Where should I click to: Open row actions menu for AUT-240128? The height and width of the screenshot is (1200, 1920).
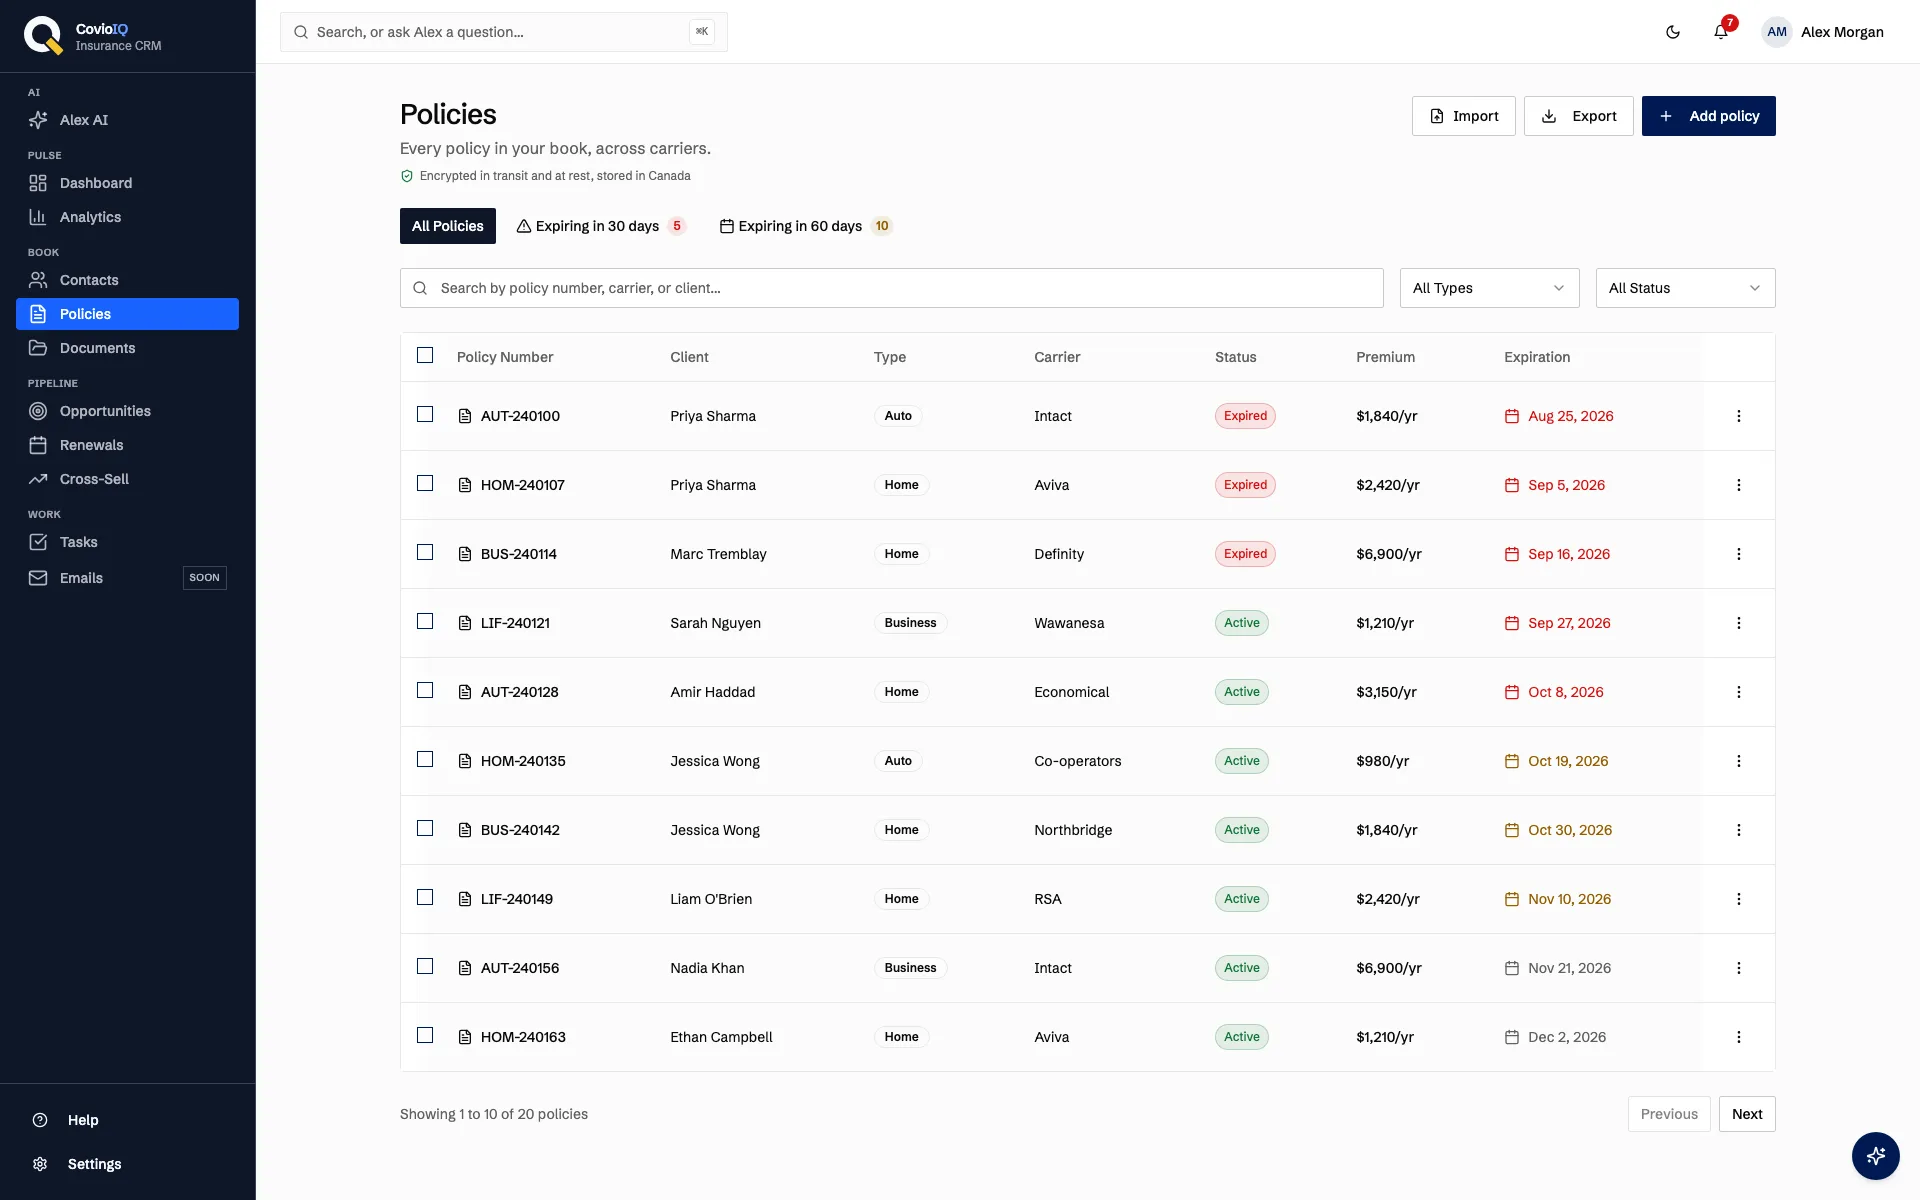[1738, 692]
